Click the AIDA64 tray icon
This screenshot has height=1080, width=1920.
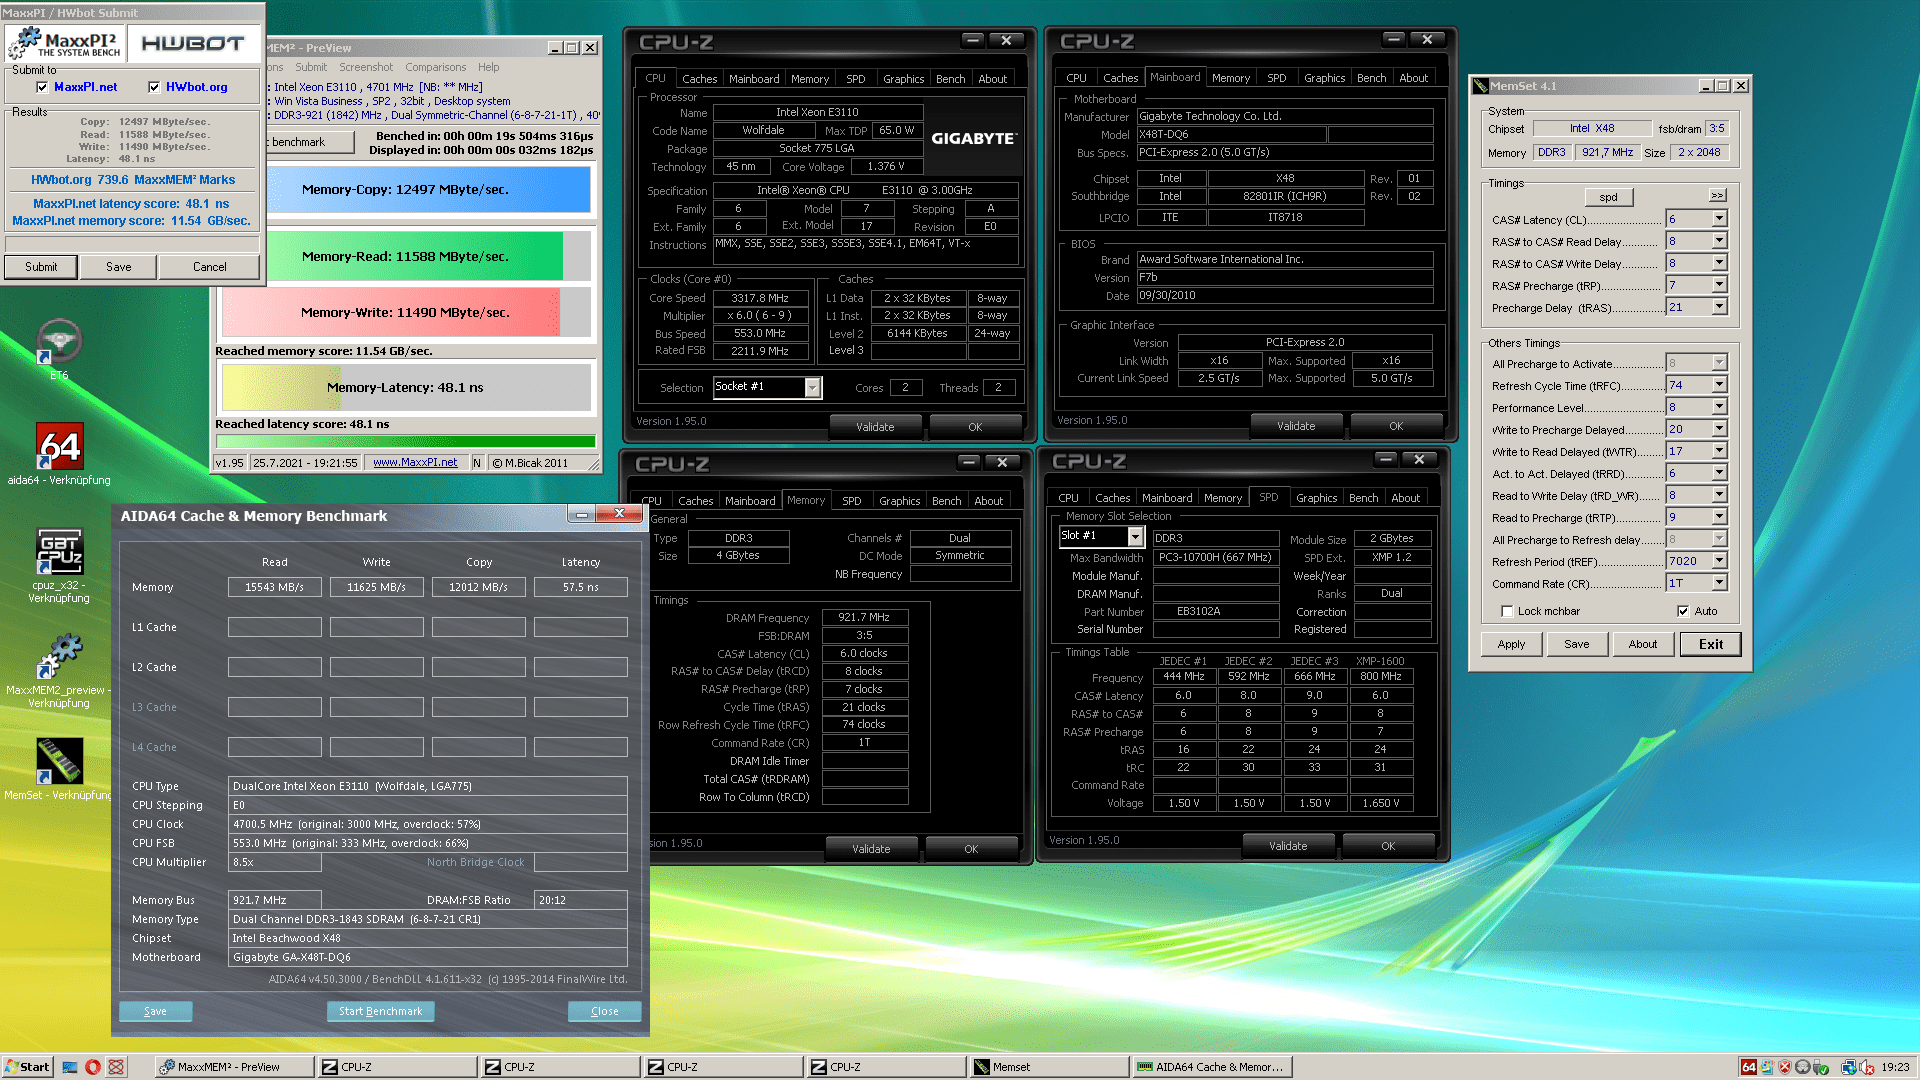click(1748, 1067)
